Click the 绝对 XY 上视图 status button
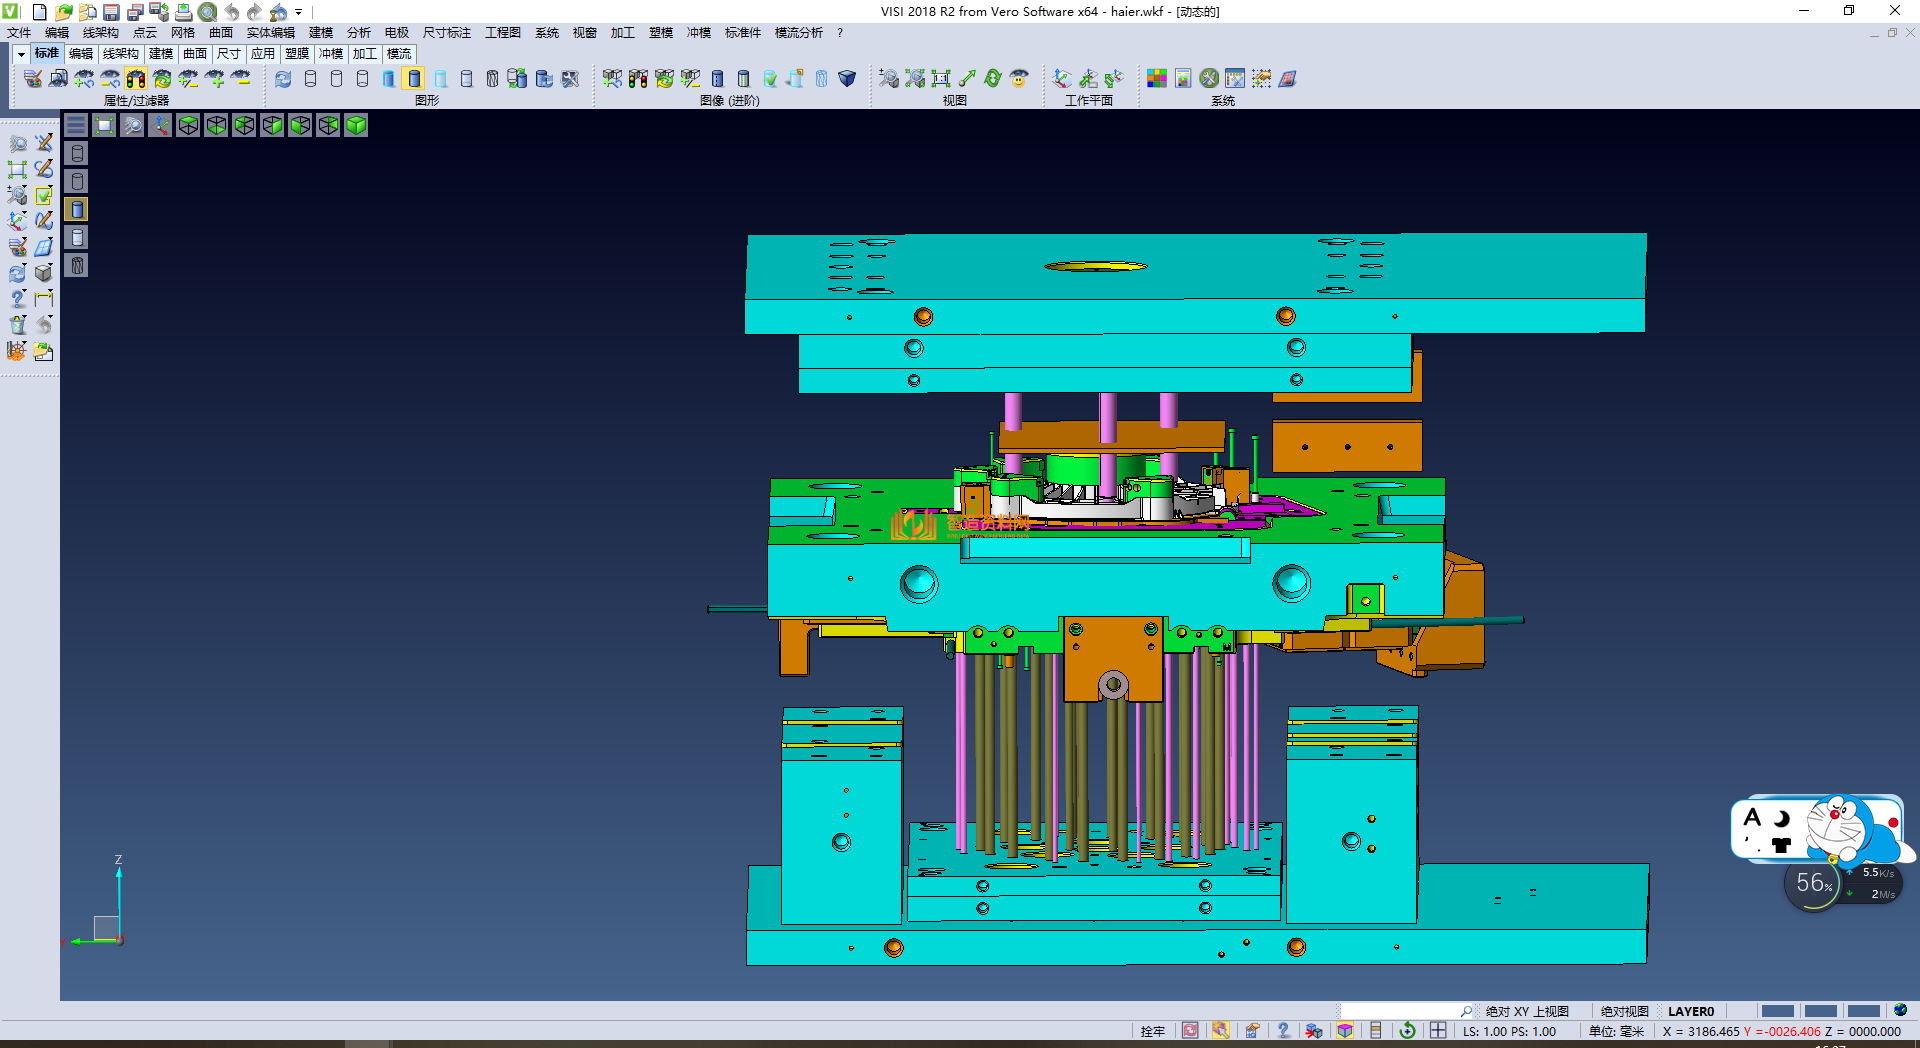The height and width of the screenshot is (1048, 1920). point(1526,1011)
